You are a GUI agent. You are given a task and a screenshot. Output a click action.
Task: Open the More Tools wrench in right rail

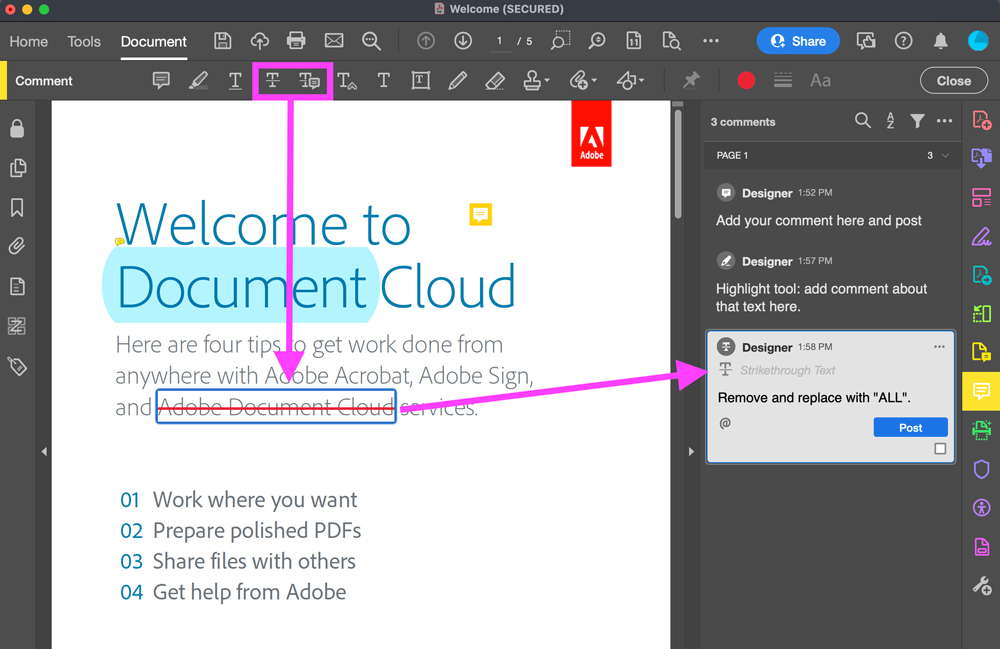981,585
